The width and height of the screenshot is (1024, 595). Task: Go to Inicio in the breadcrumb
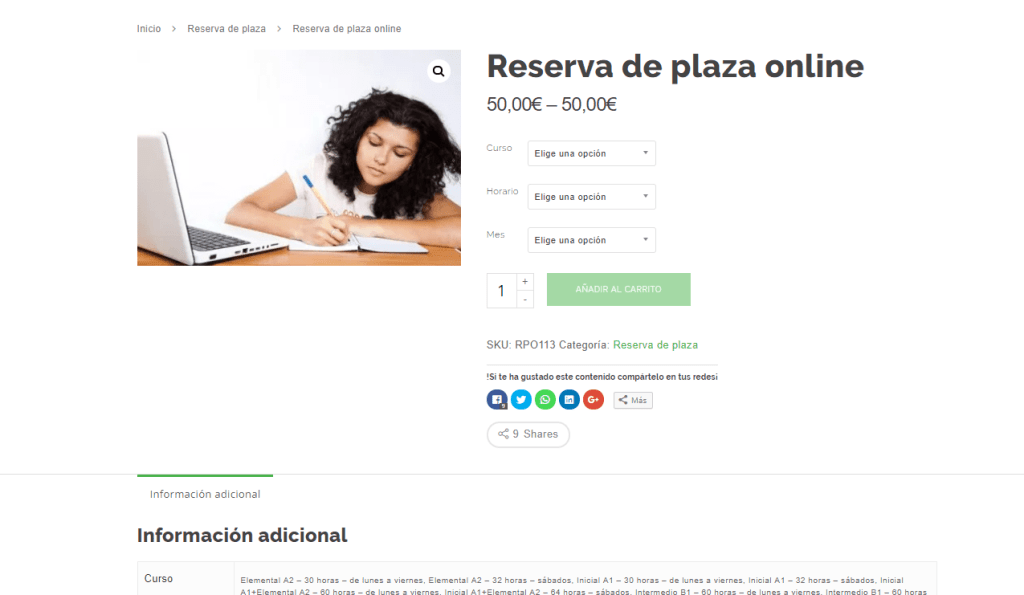tap(149, 29)
